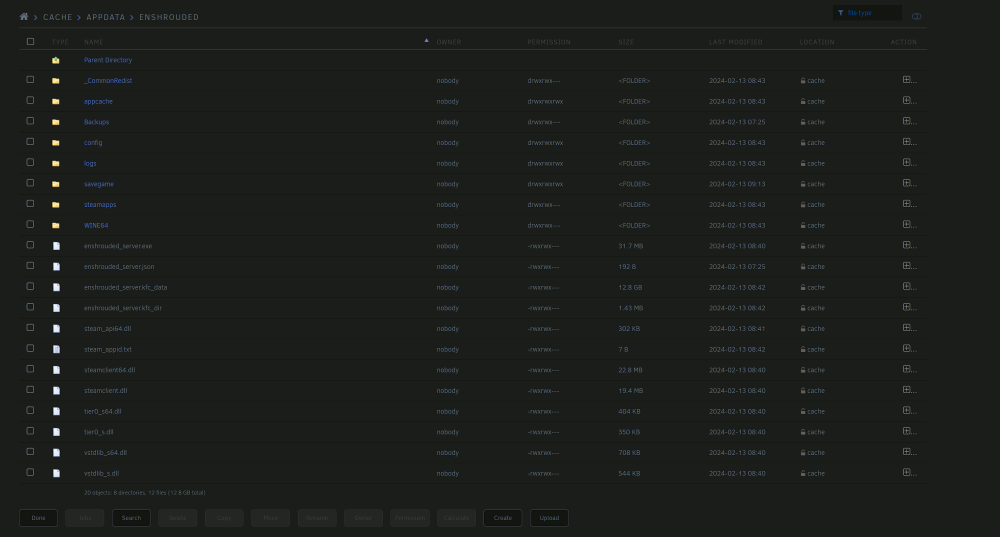Click the folder icon for config
The width and height of the screenshot is (1000, 537).
(x=56, y=143)
